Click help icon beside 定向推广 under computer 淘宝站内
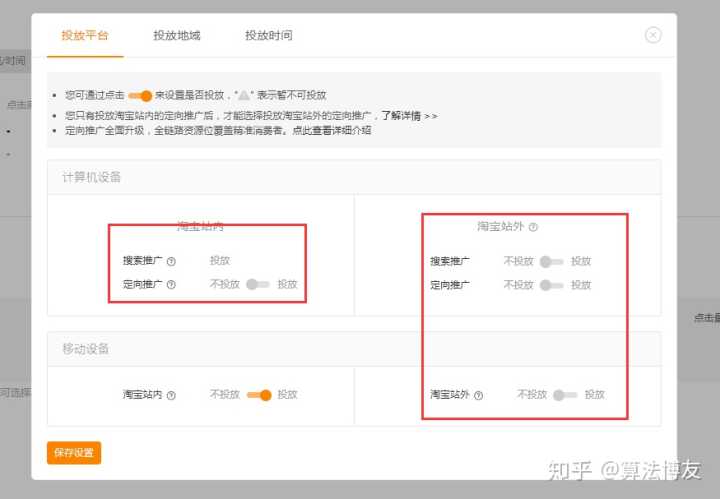720x499 pixels. click(171, 285)
